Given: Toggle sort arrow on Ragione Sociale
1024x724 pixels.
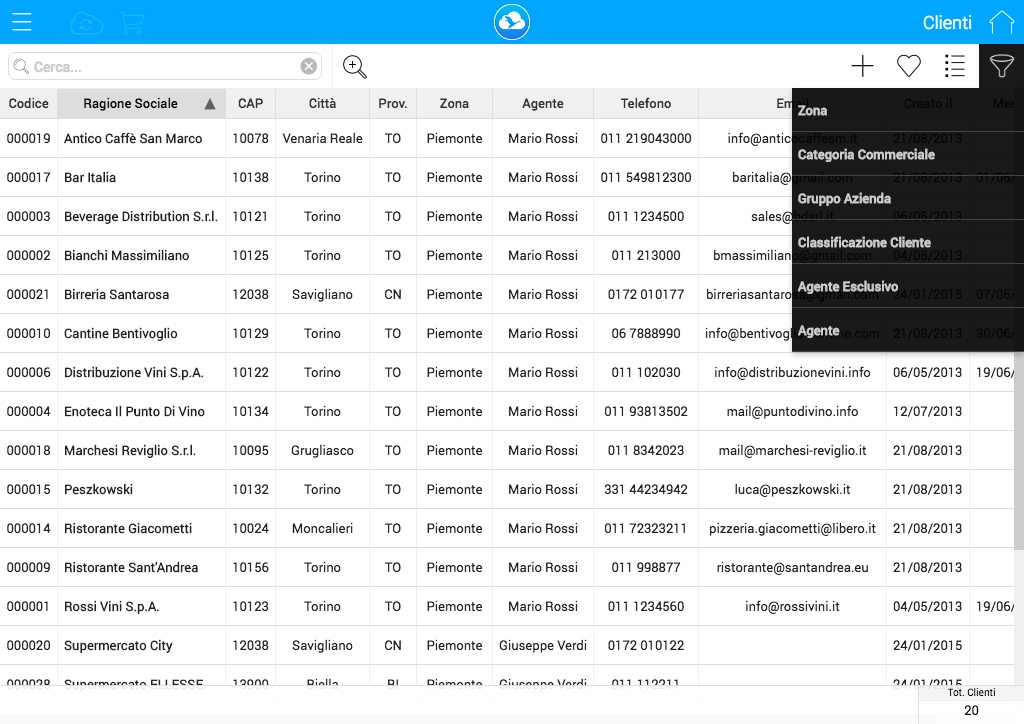Looking at the screenshot, I should coord(210,104).
